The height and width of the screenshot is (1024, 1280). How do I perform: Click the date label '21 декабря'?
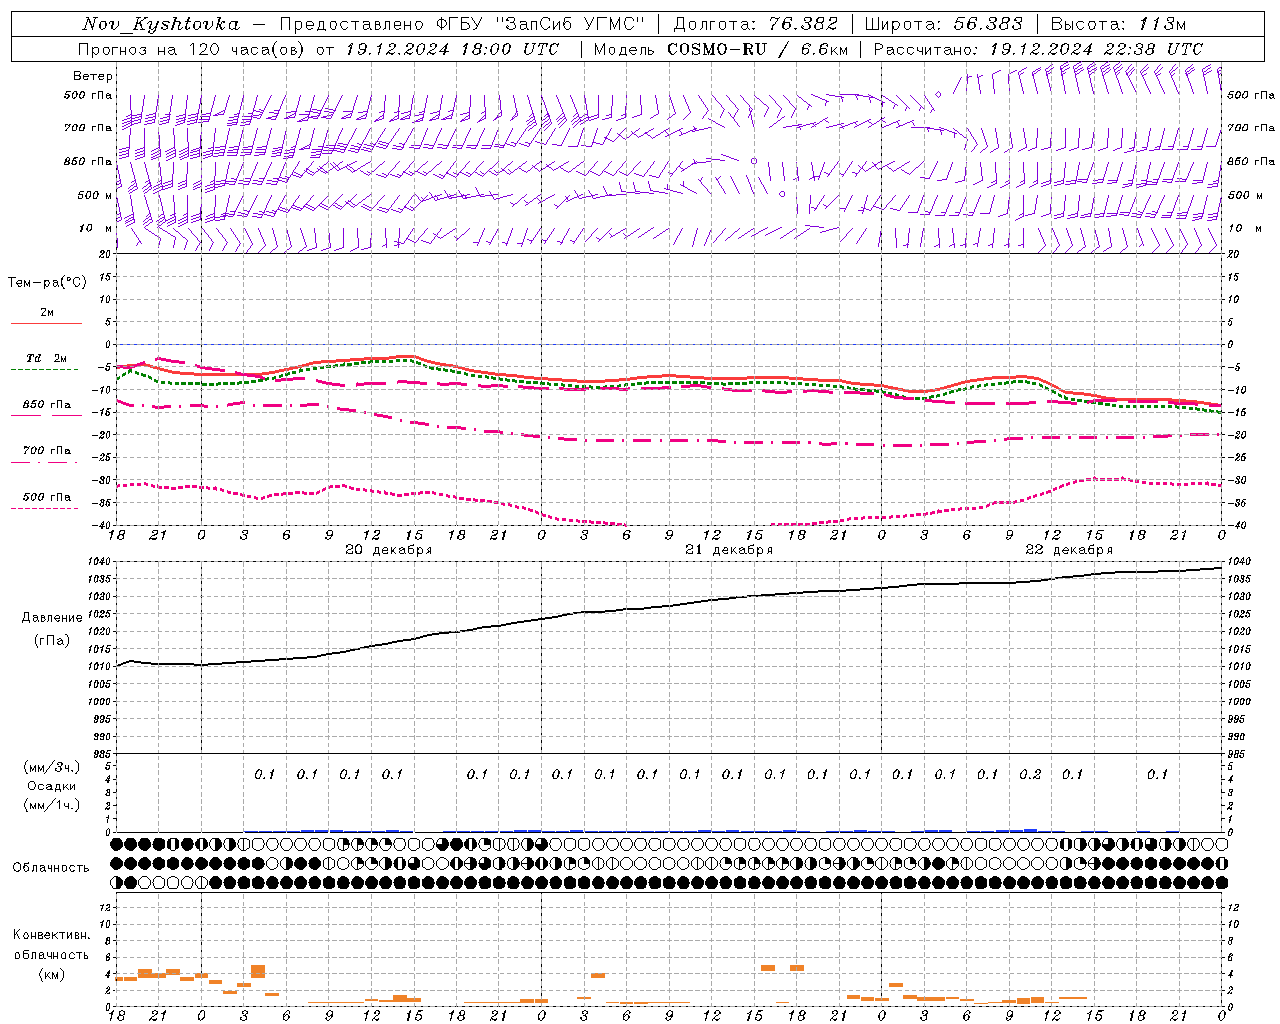tap(729, 550)
